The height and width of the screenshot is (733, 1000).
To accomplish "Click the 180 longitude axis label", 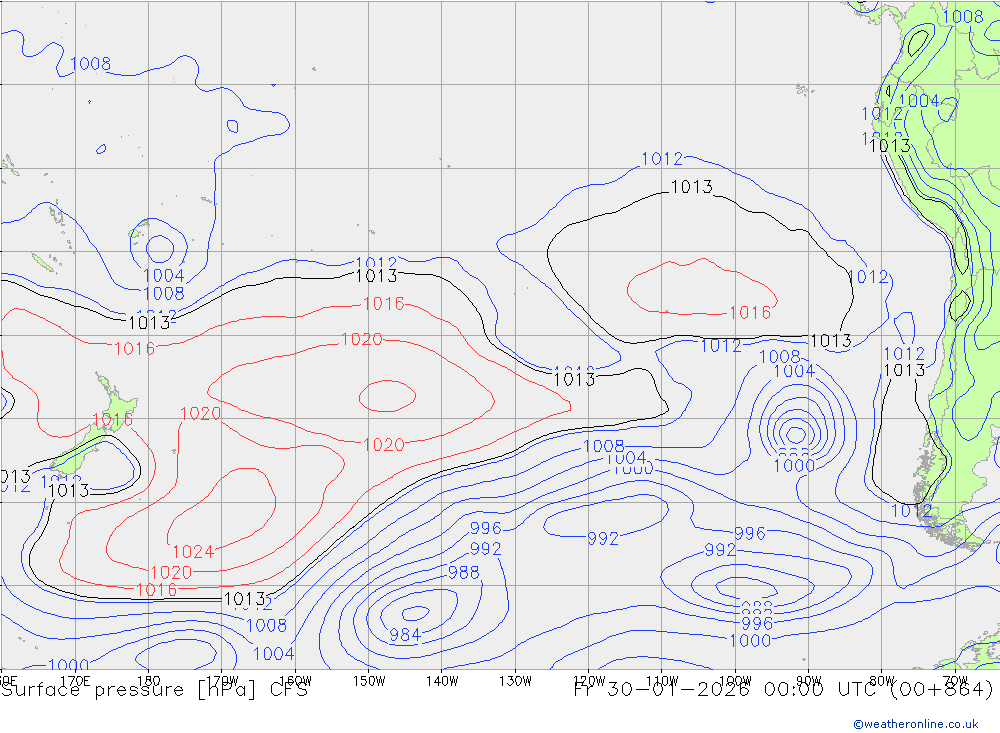I will [149, 681].
